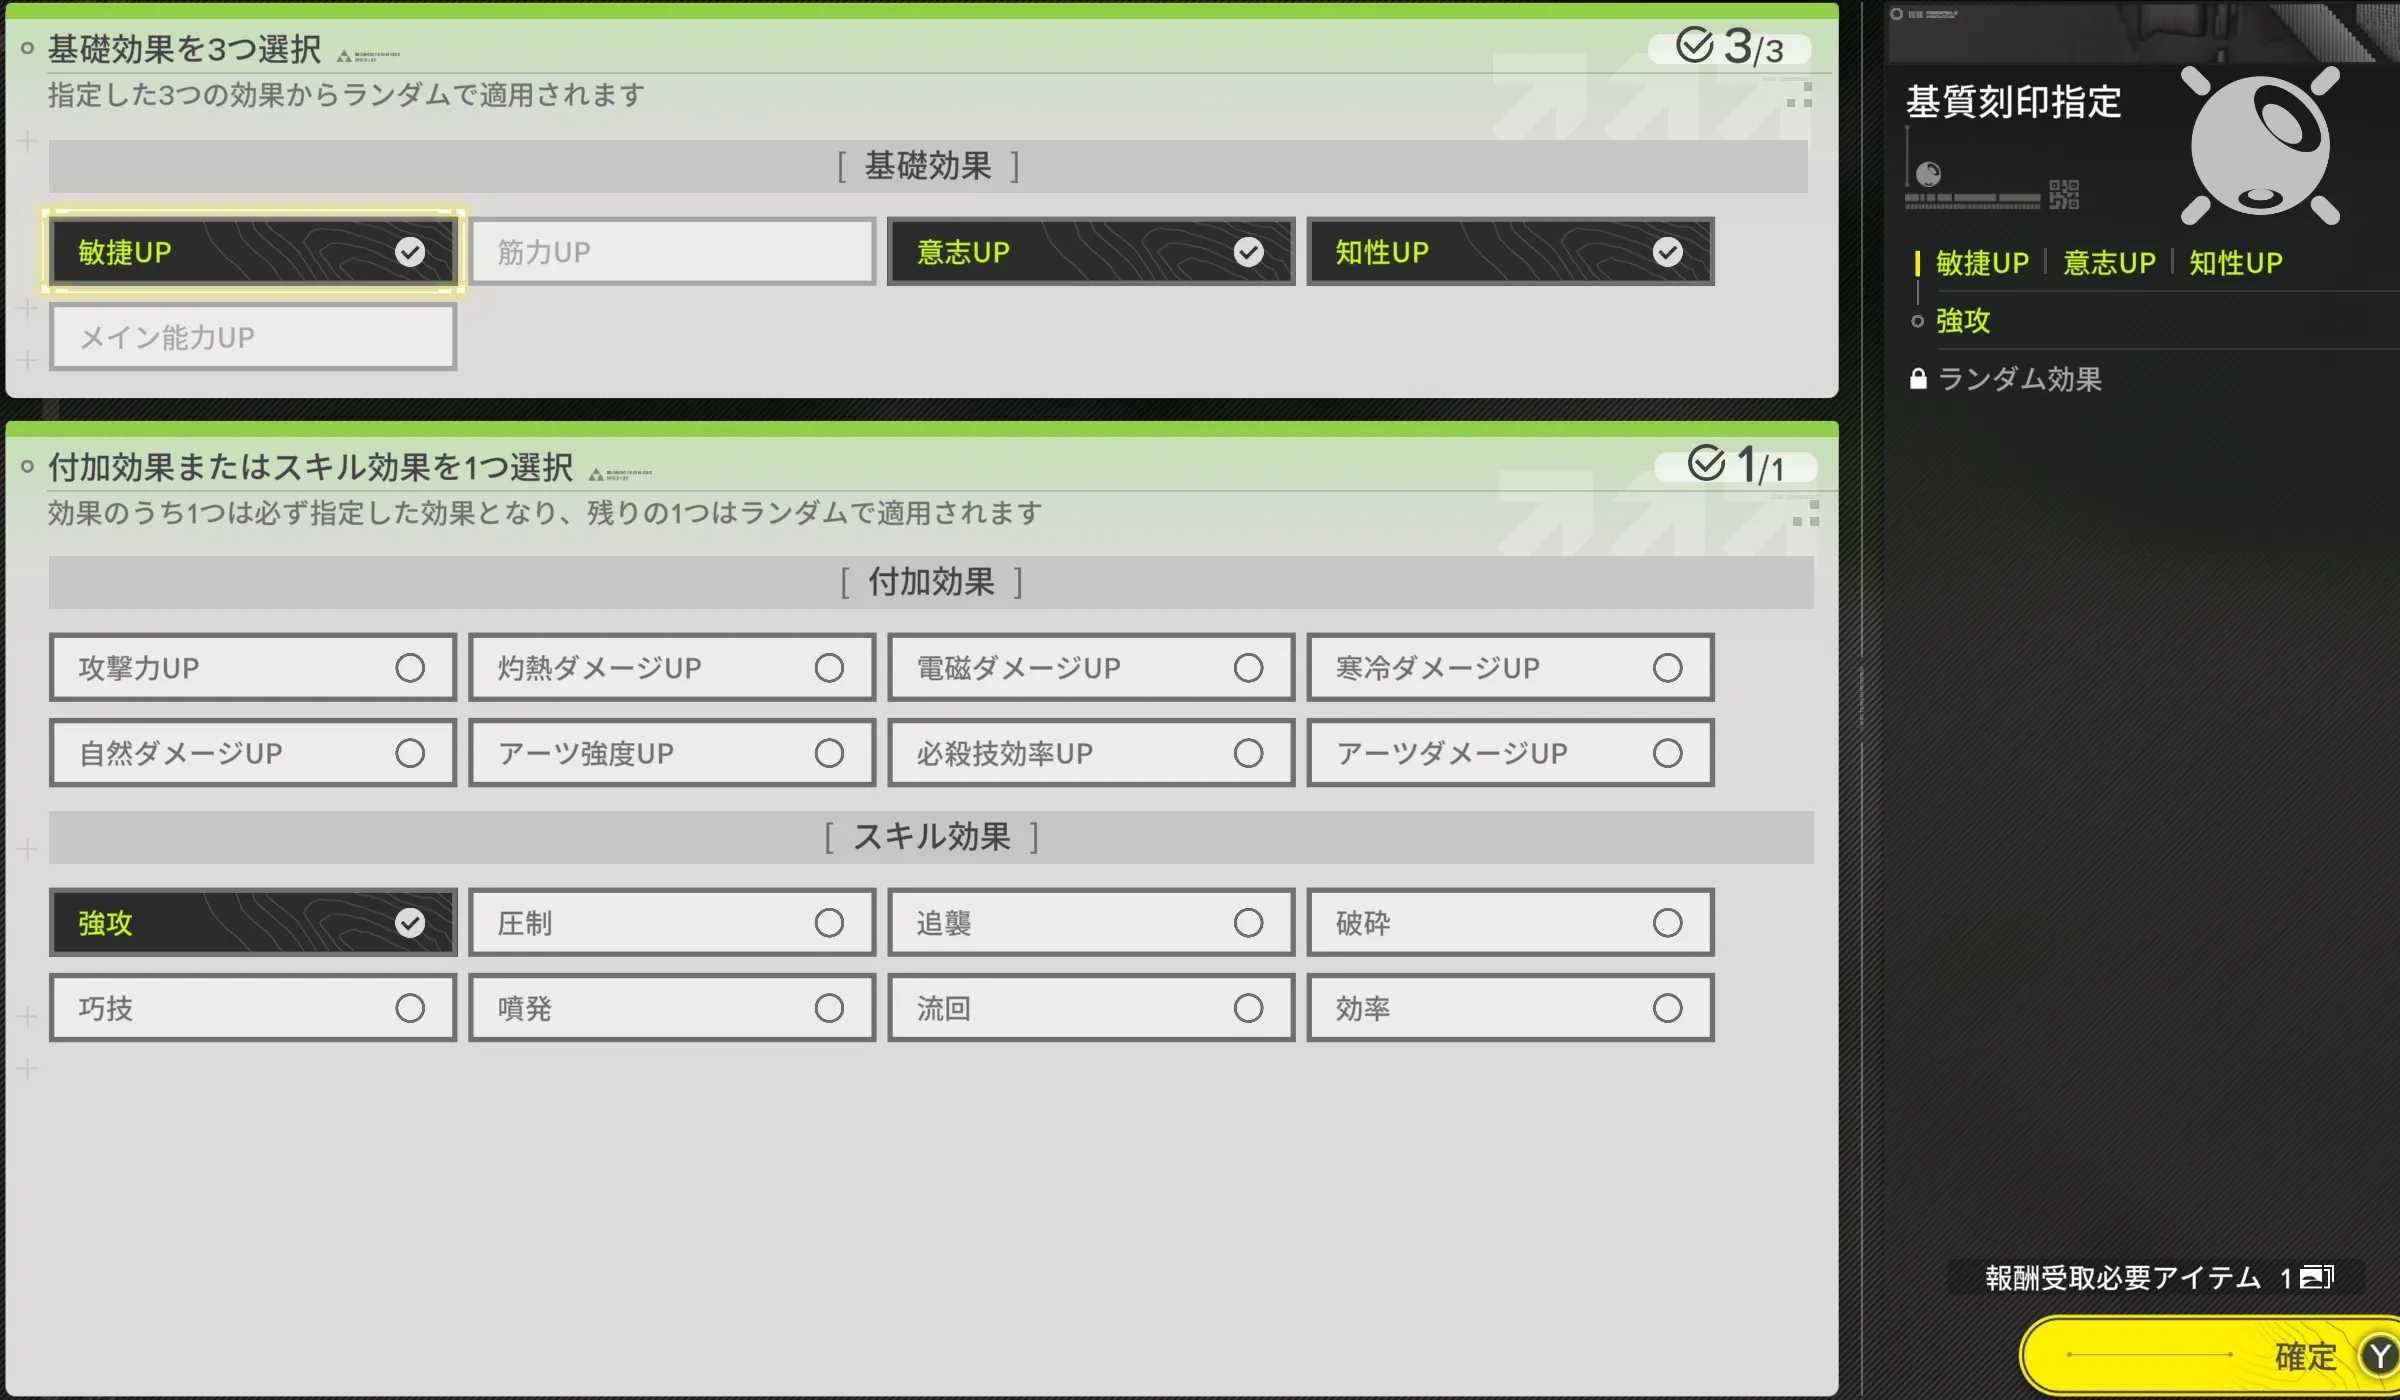Screen dimensions: 2400x1400
Task: Click the ランダム効果 locked row
Action: pos(2018,379)
